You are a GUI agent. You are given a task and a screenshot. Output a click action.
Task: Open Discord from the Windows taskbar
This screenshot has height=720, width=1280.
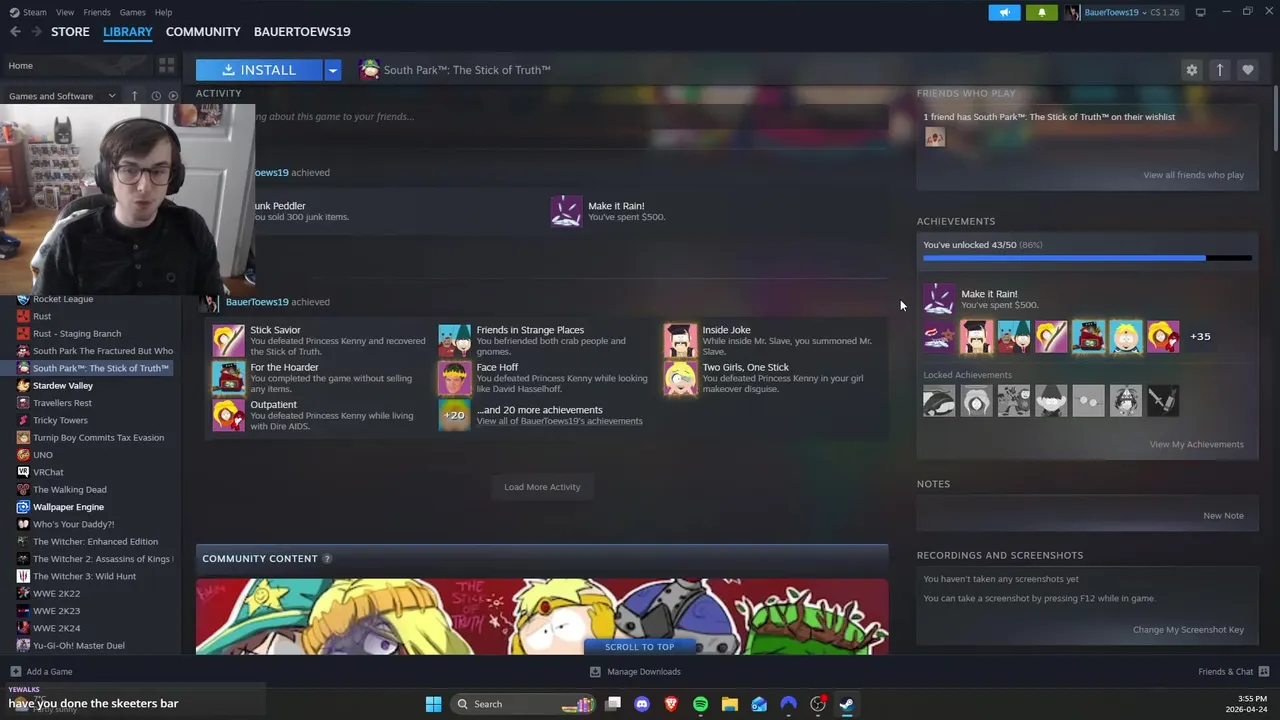(642, 704)
